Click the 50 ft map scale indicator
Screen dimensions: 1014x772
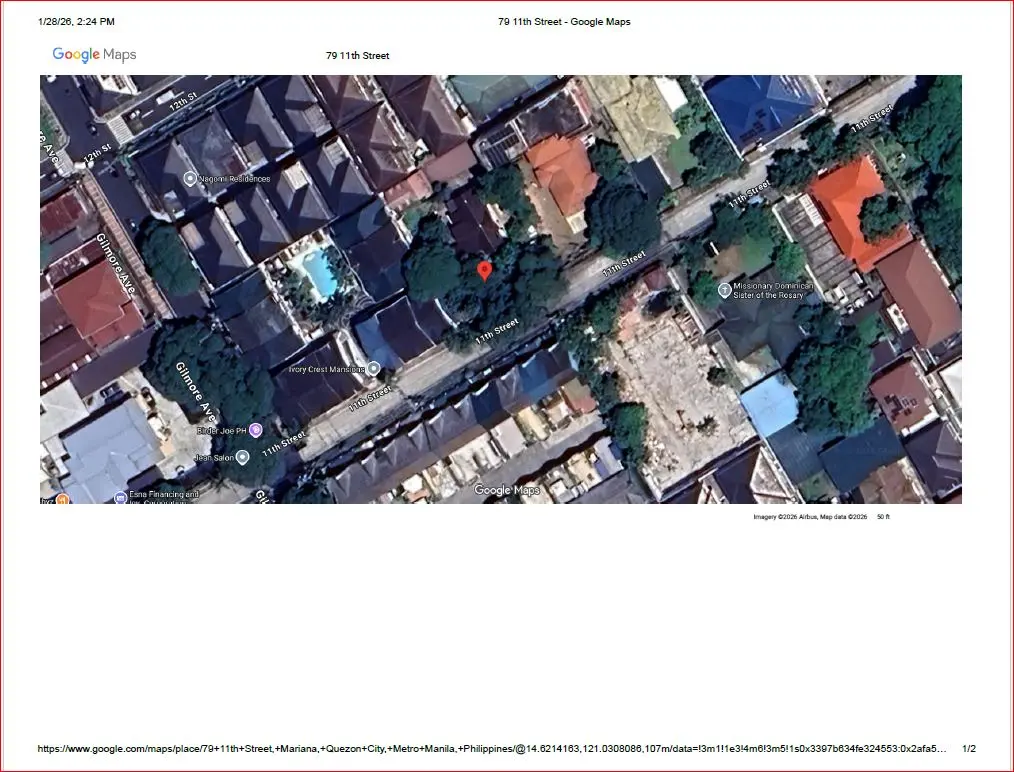pyautogui.click(x=882, y=517)
